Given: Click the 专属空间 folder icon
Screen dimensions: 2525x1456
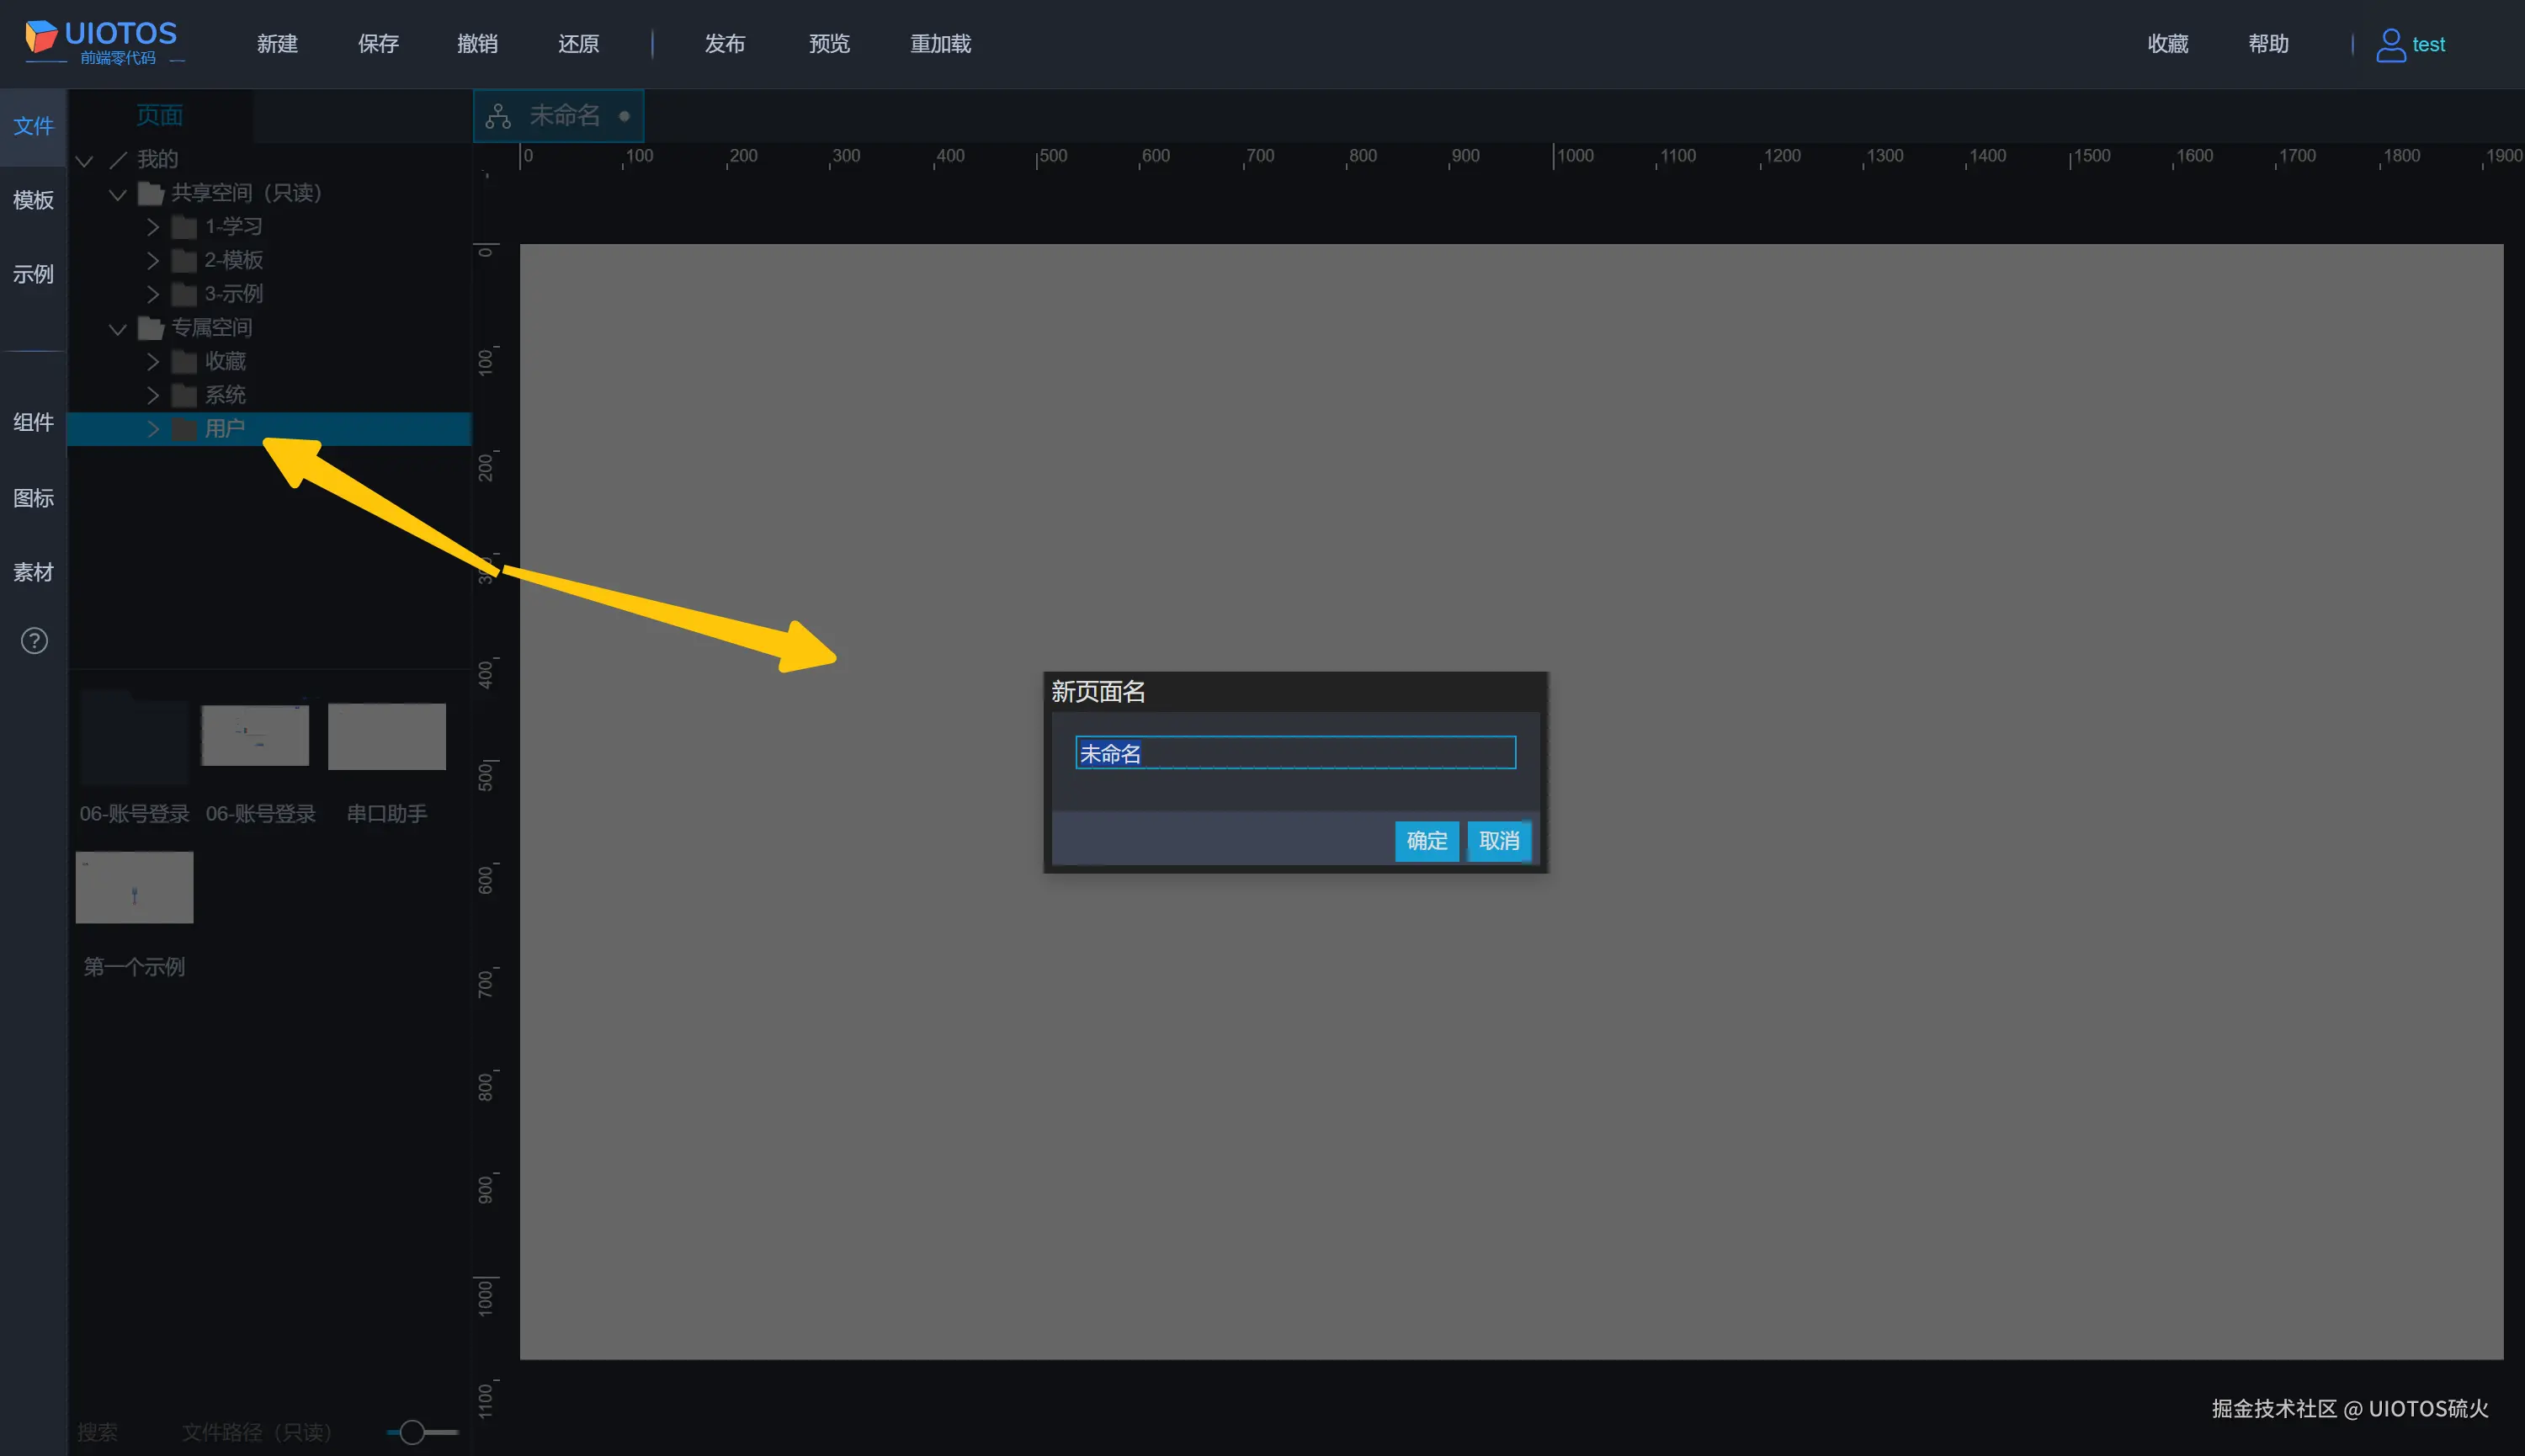Looking at the screenshot, I should [x=150, y=328].
